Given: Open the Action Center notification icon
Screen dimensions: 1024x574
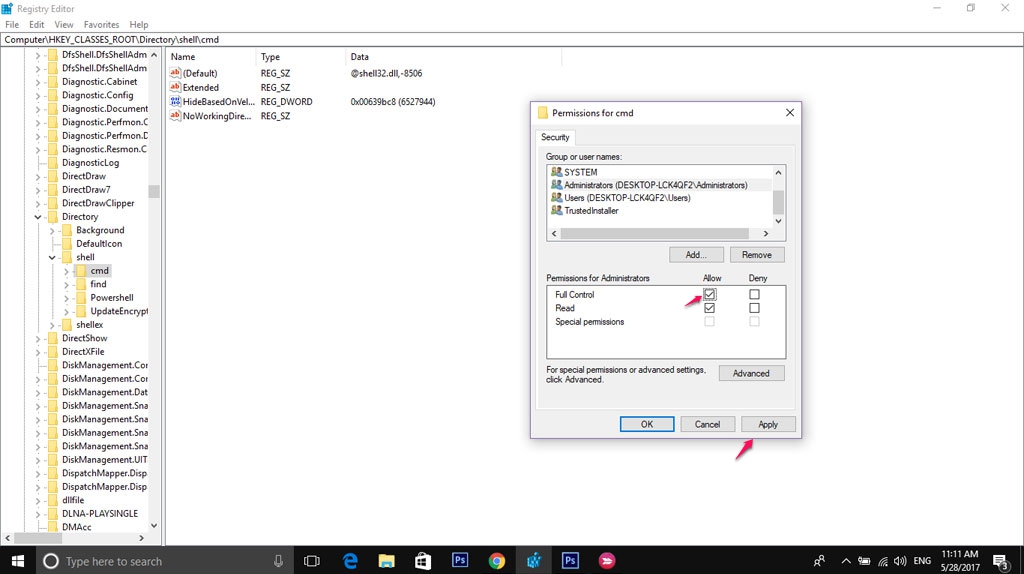Looking at the screenshot, I should tap(999, 561).
